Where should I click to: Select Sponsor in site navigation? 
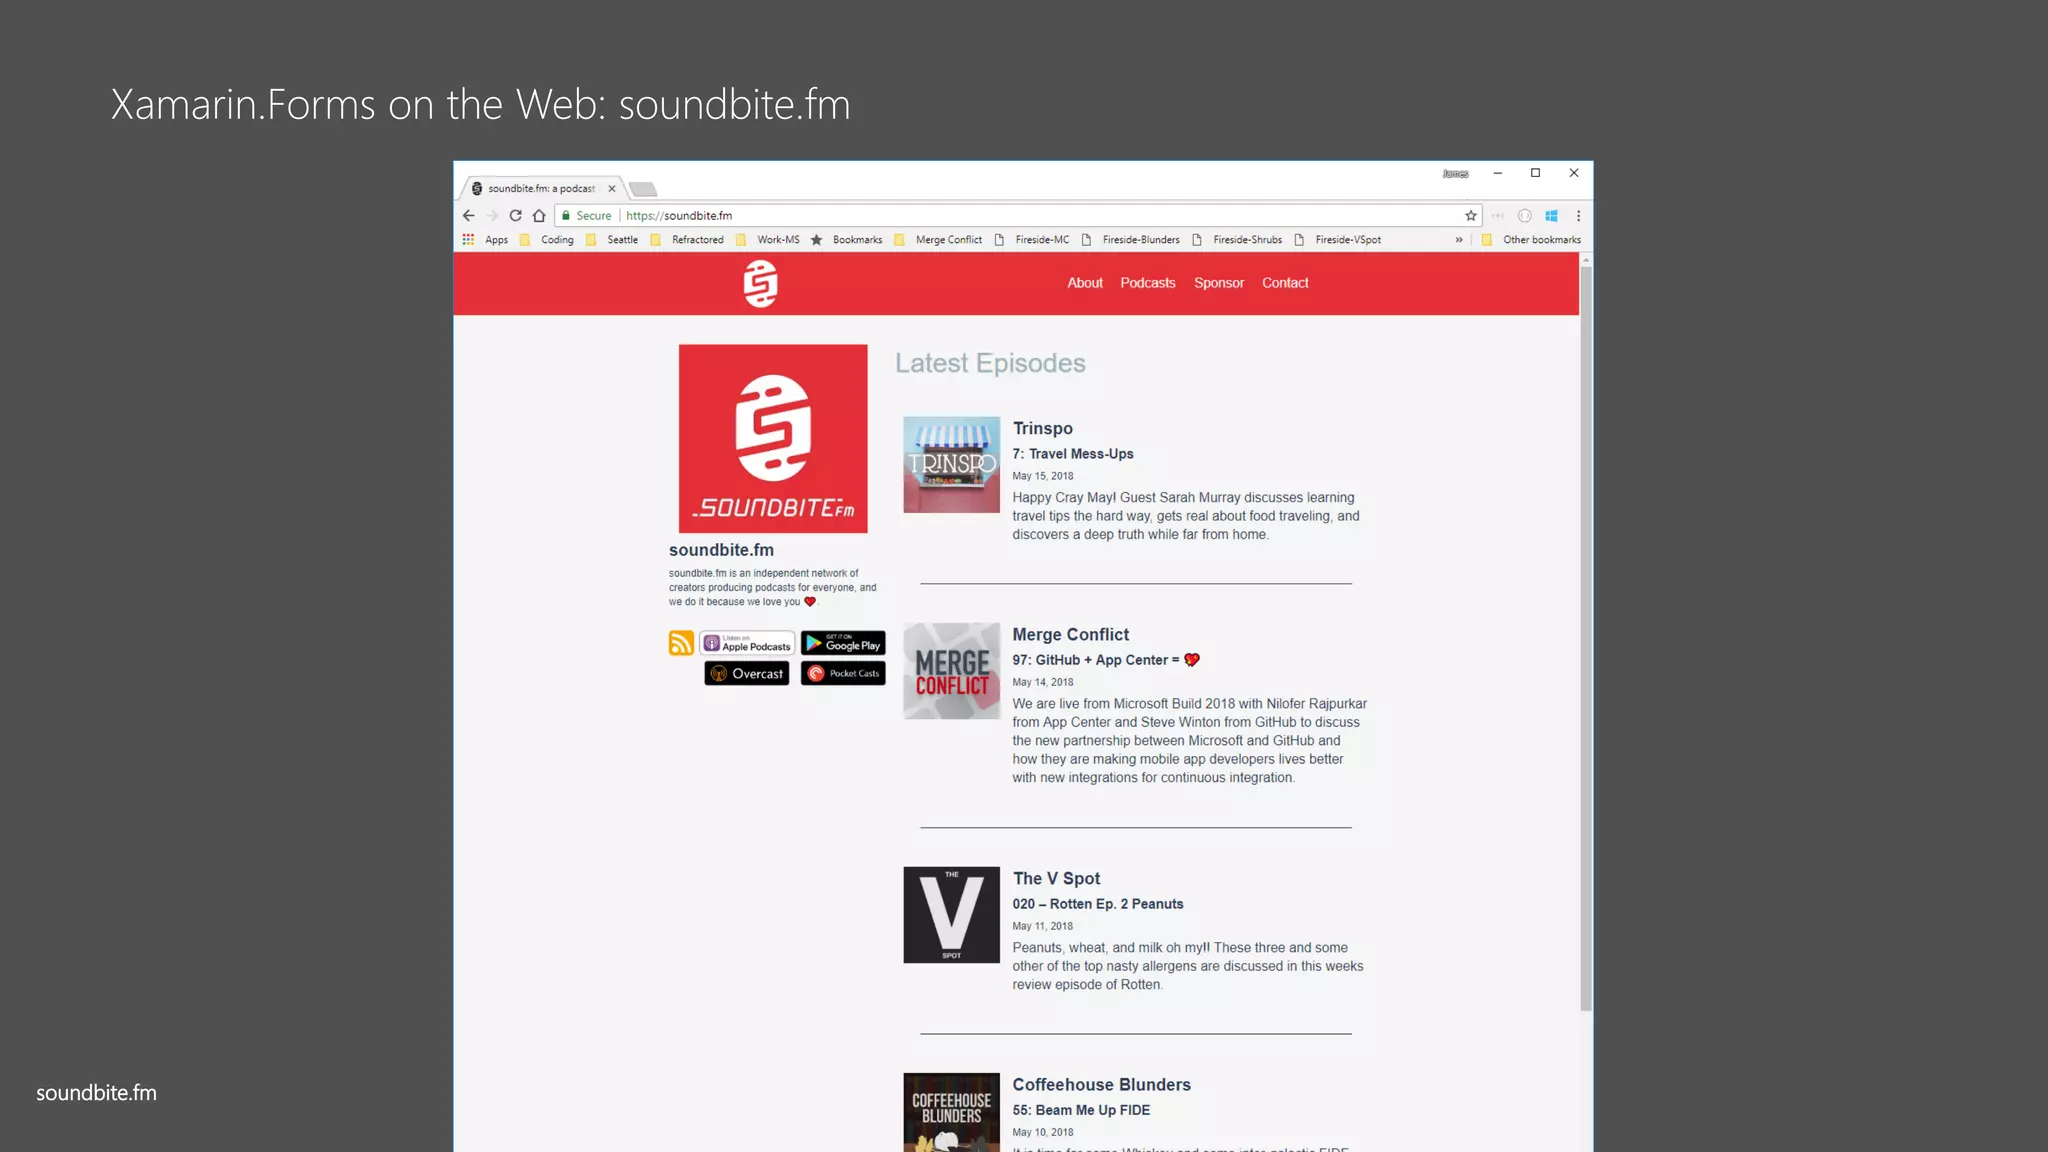point(1219,283)
